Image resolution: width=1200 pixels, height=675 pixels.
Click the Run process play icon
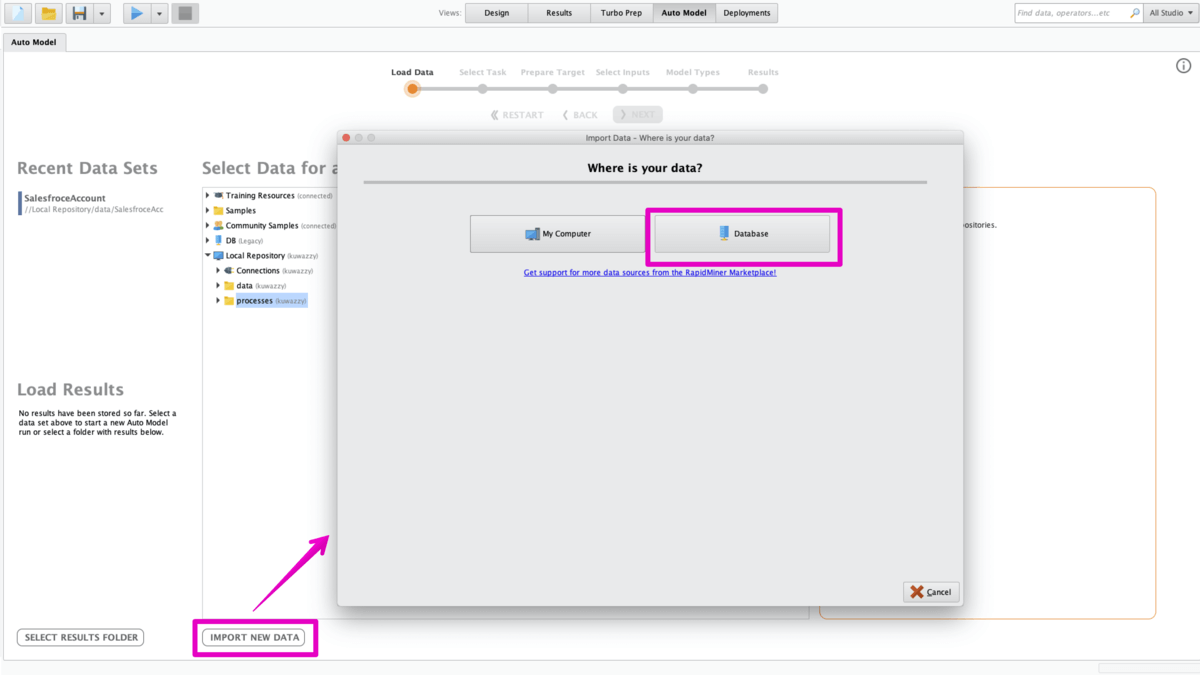click(x=137, y=13)
